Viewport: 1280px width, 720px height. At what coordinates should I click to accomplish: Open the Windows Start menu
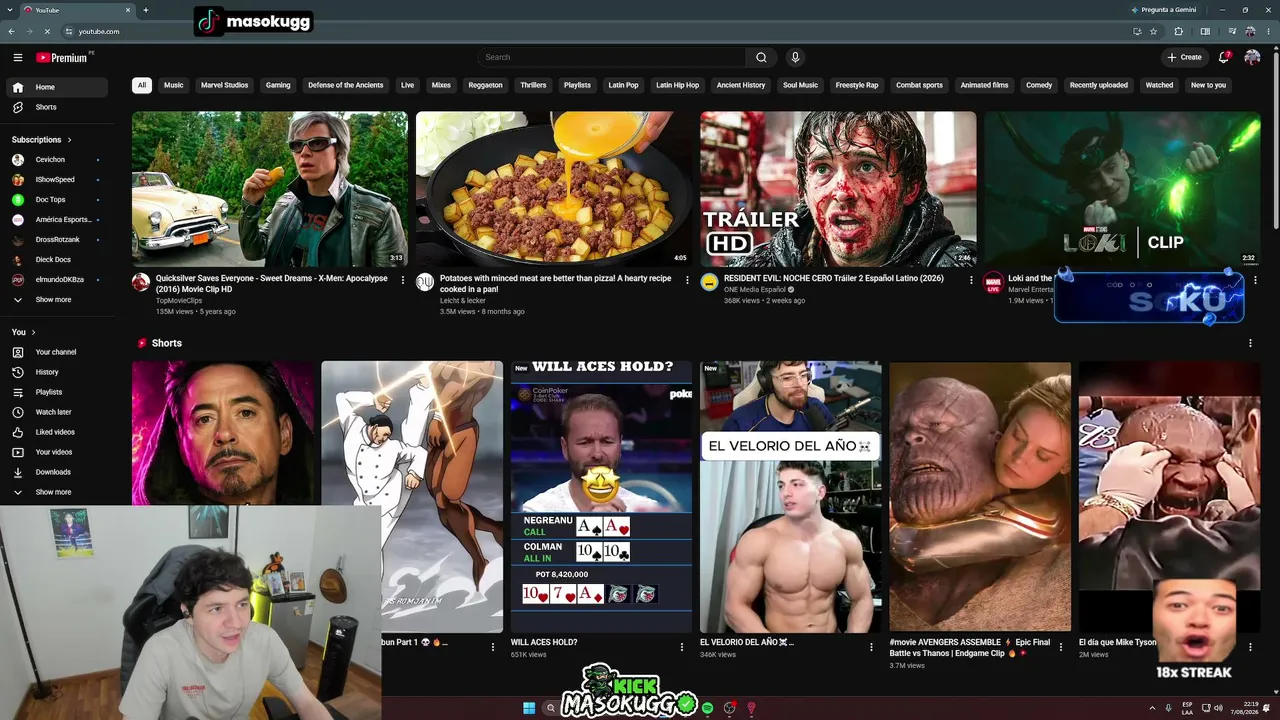click(529, 708)
